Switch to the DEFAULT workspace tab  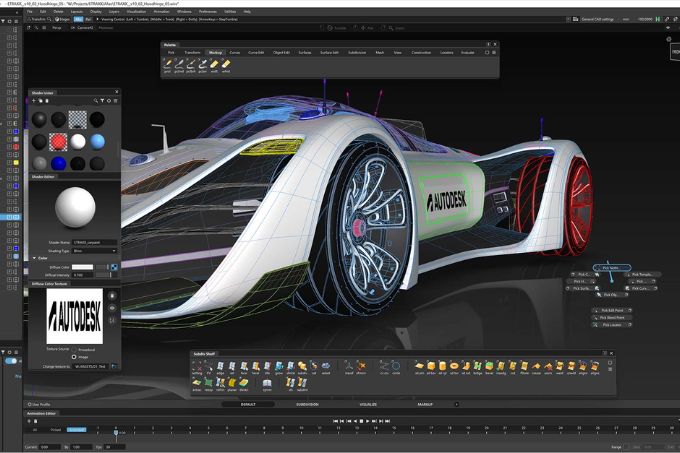coord(248,404)
